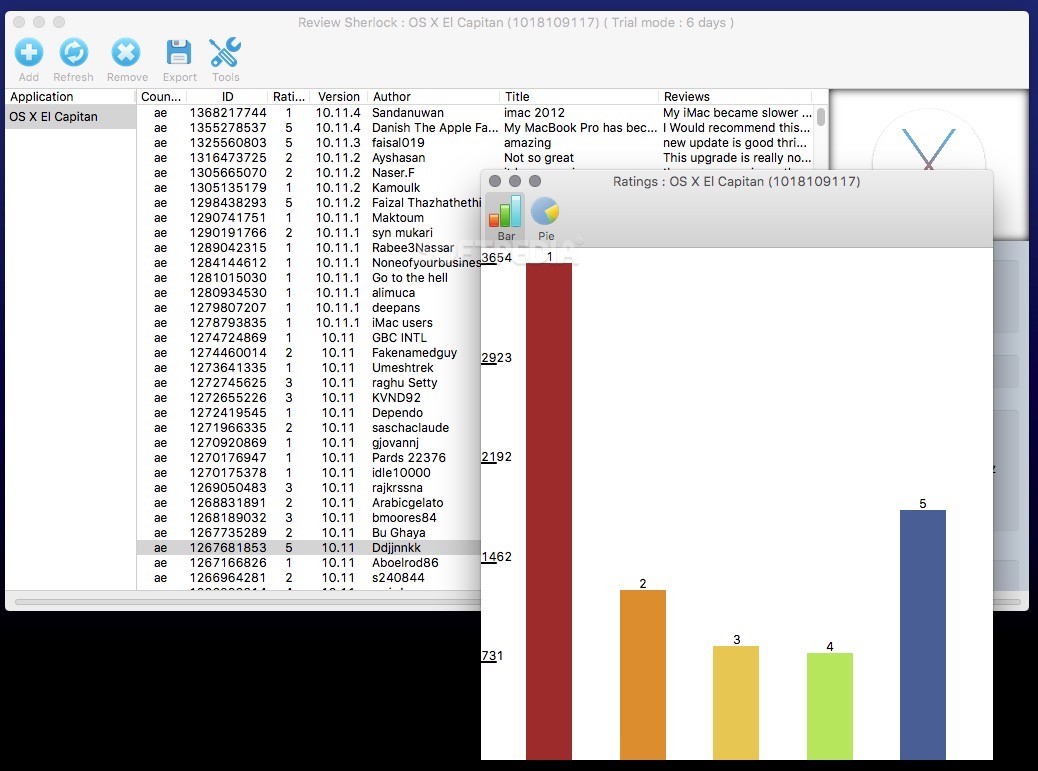Click author 'Umeshtrek'
The width and height of the screenshot is (1038, 771).
(x=402, y=367)
